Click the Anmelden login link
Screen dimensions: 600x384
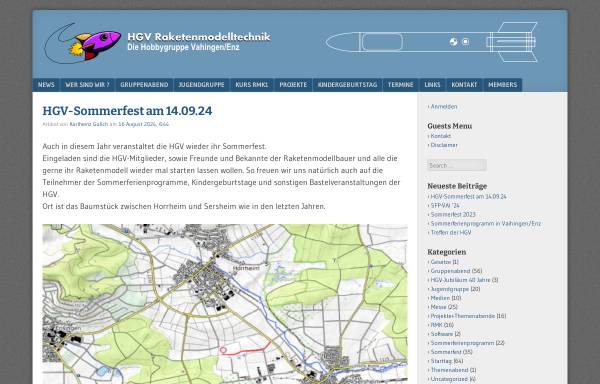coord(444,107)
